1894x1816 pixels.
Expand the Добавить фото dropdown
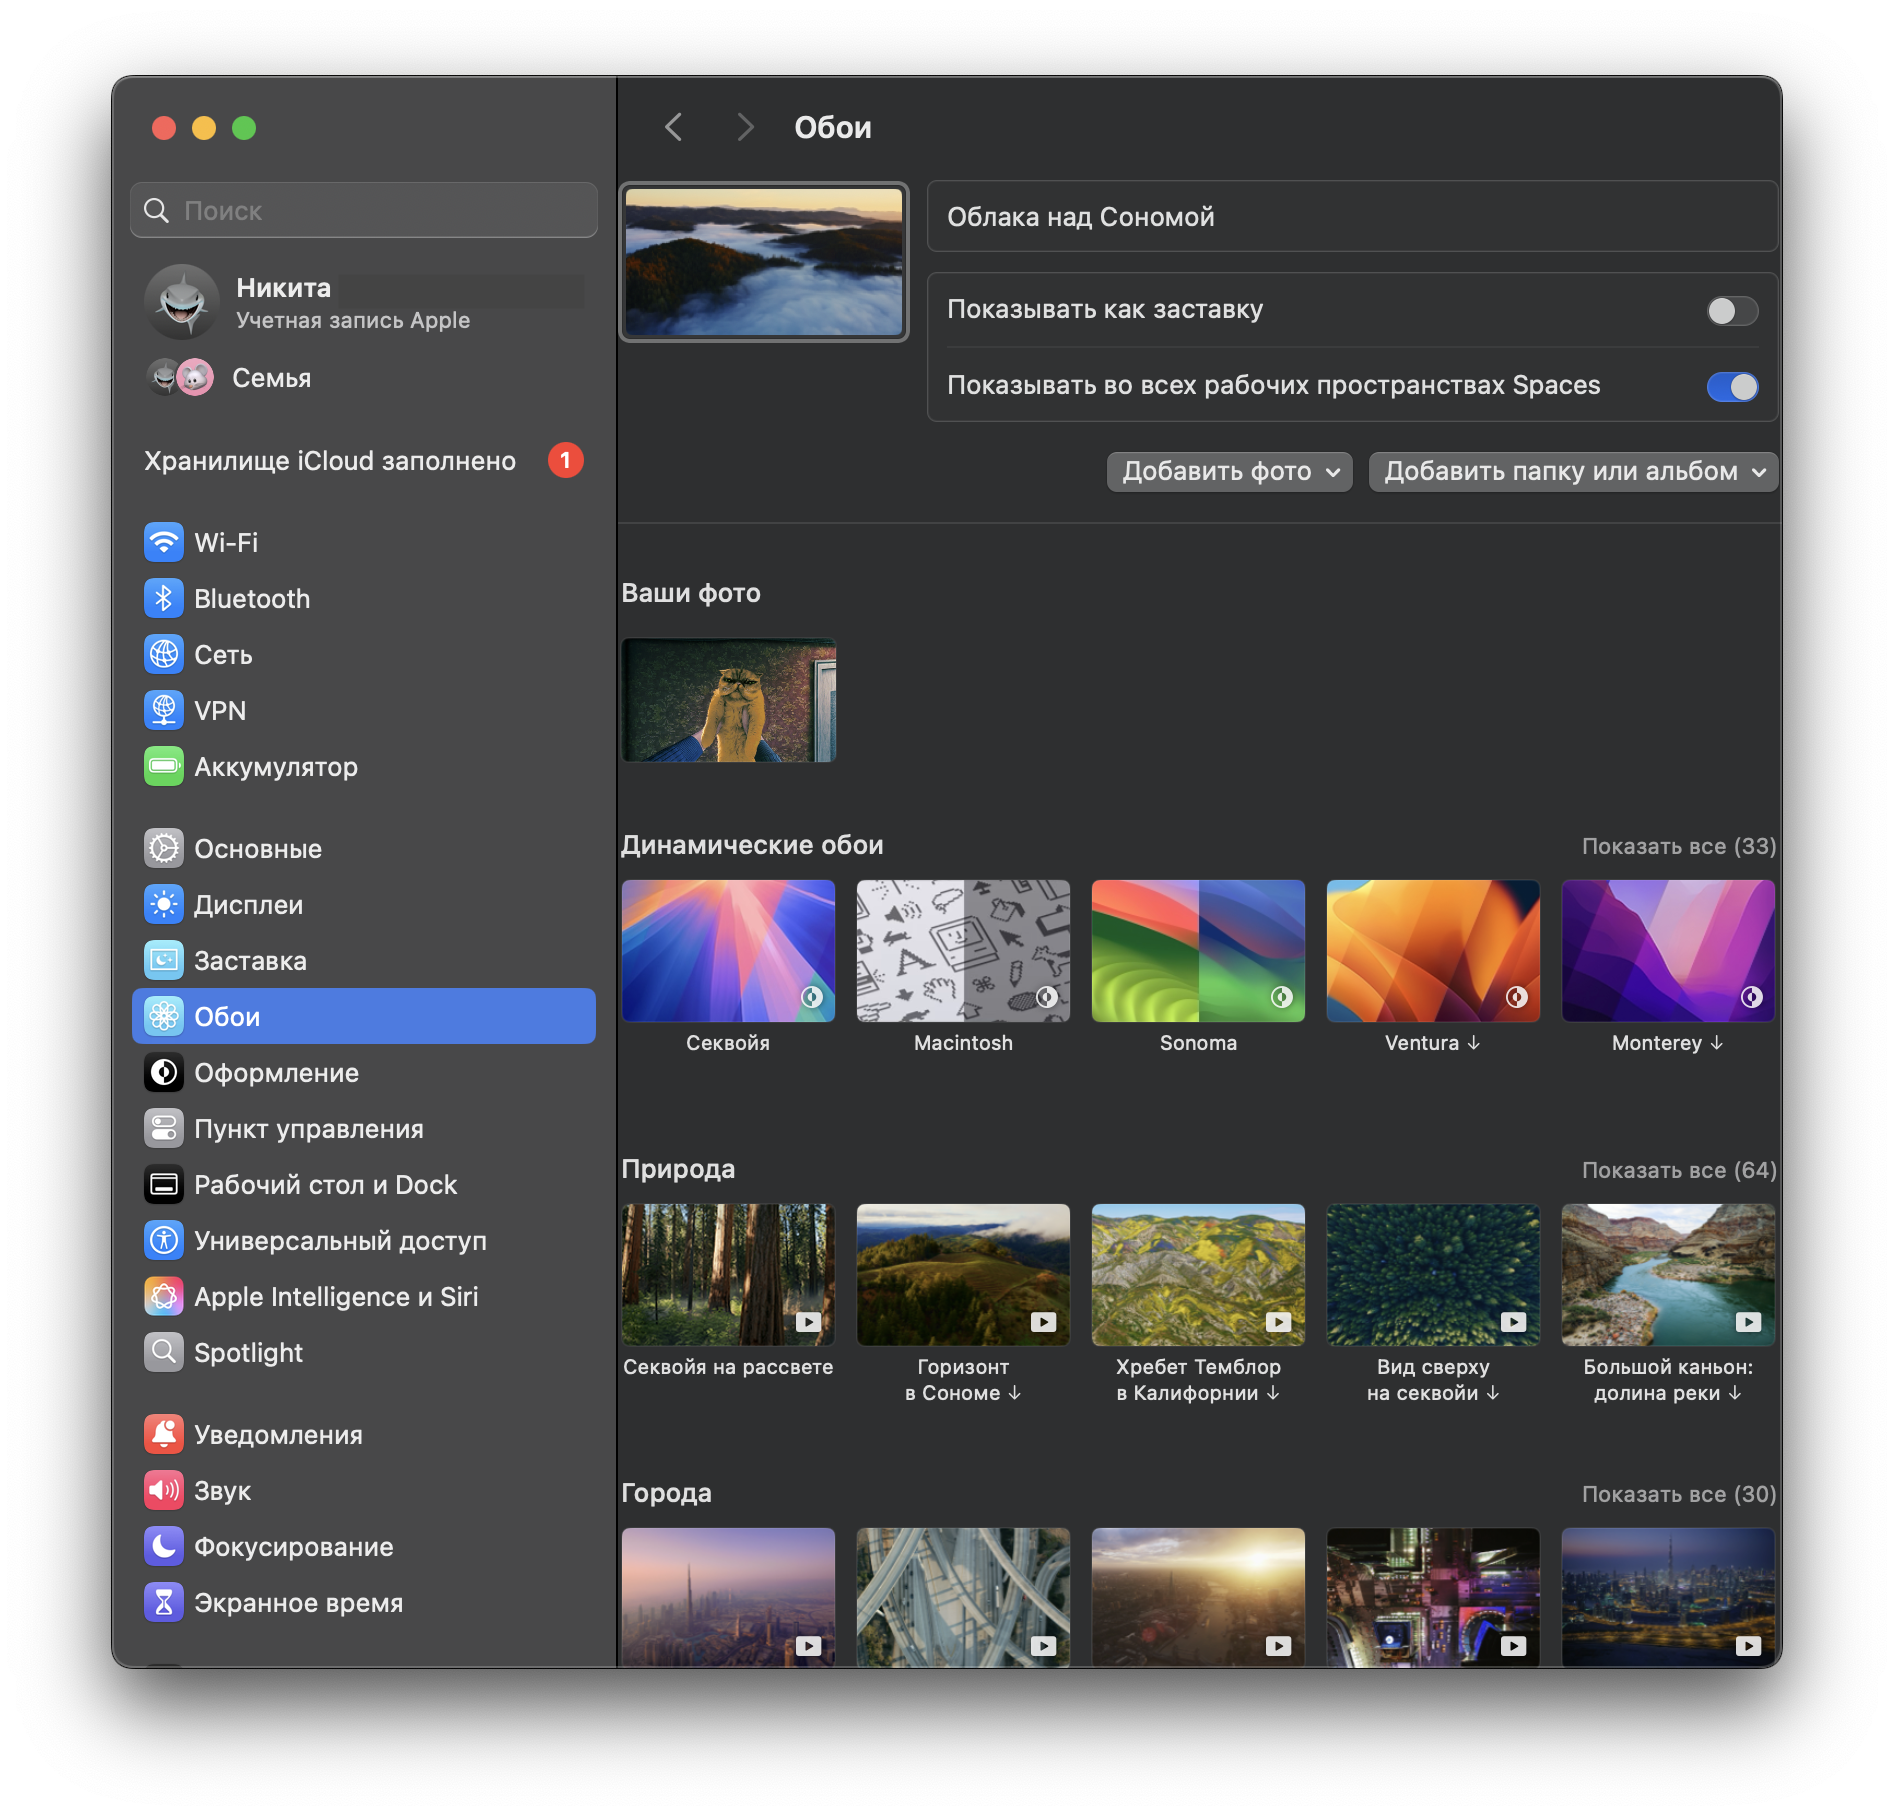[1229, 472]
